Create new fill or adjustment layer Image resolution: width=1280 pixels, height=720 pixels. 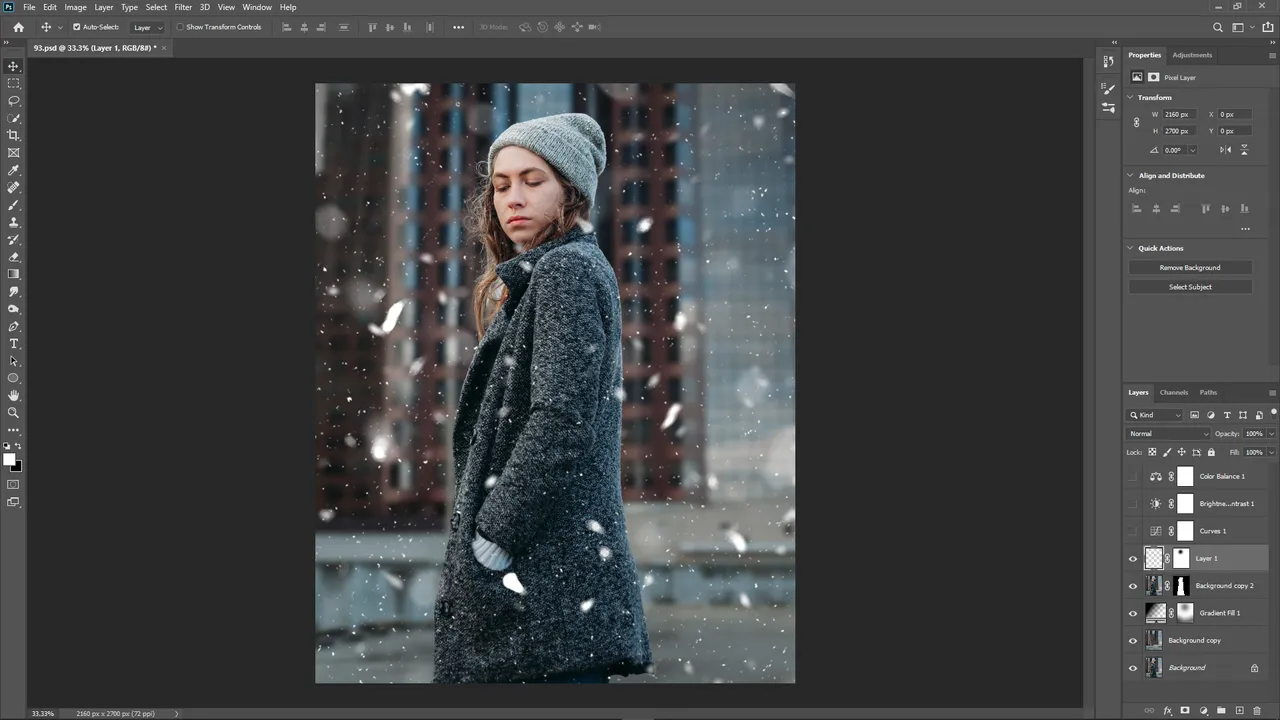[x=1203, y=710]
